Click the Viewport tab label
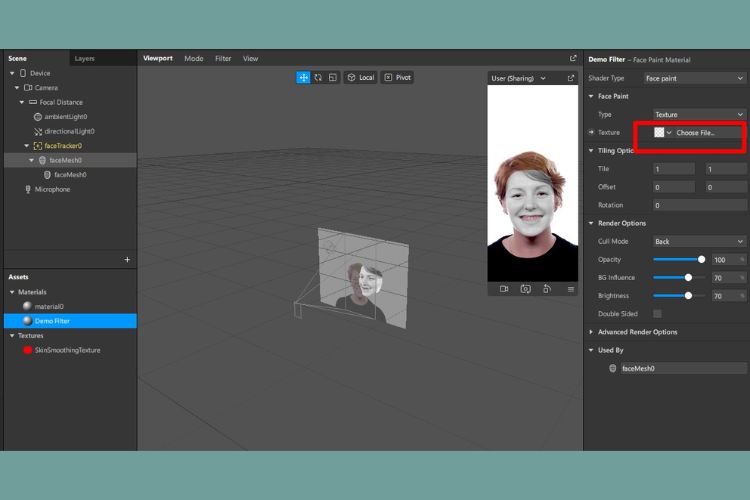This screenshot has height=500, width=750. (158, 58)
